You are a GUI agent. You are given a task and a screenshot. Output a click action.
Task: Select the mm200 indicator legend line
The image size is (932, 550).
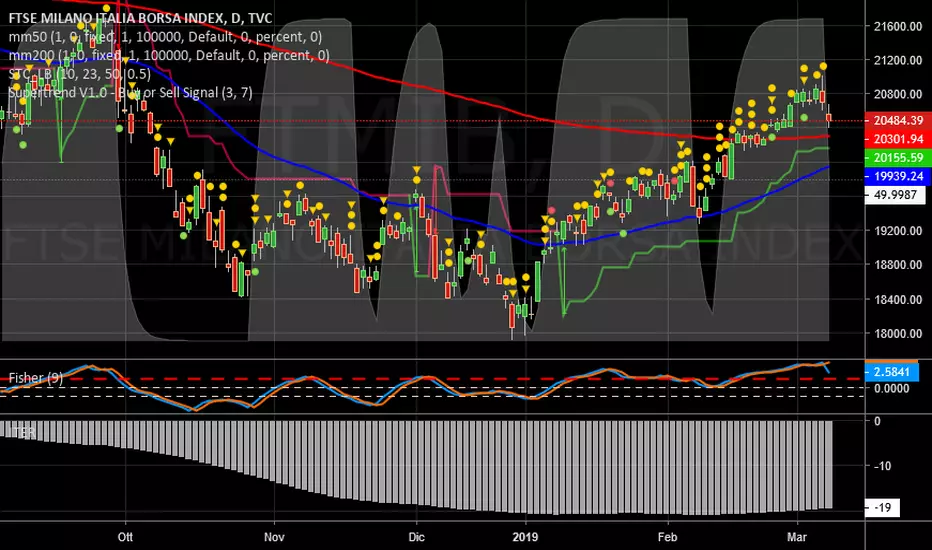coord(169,55)
